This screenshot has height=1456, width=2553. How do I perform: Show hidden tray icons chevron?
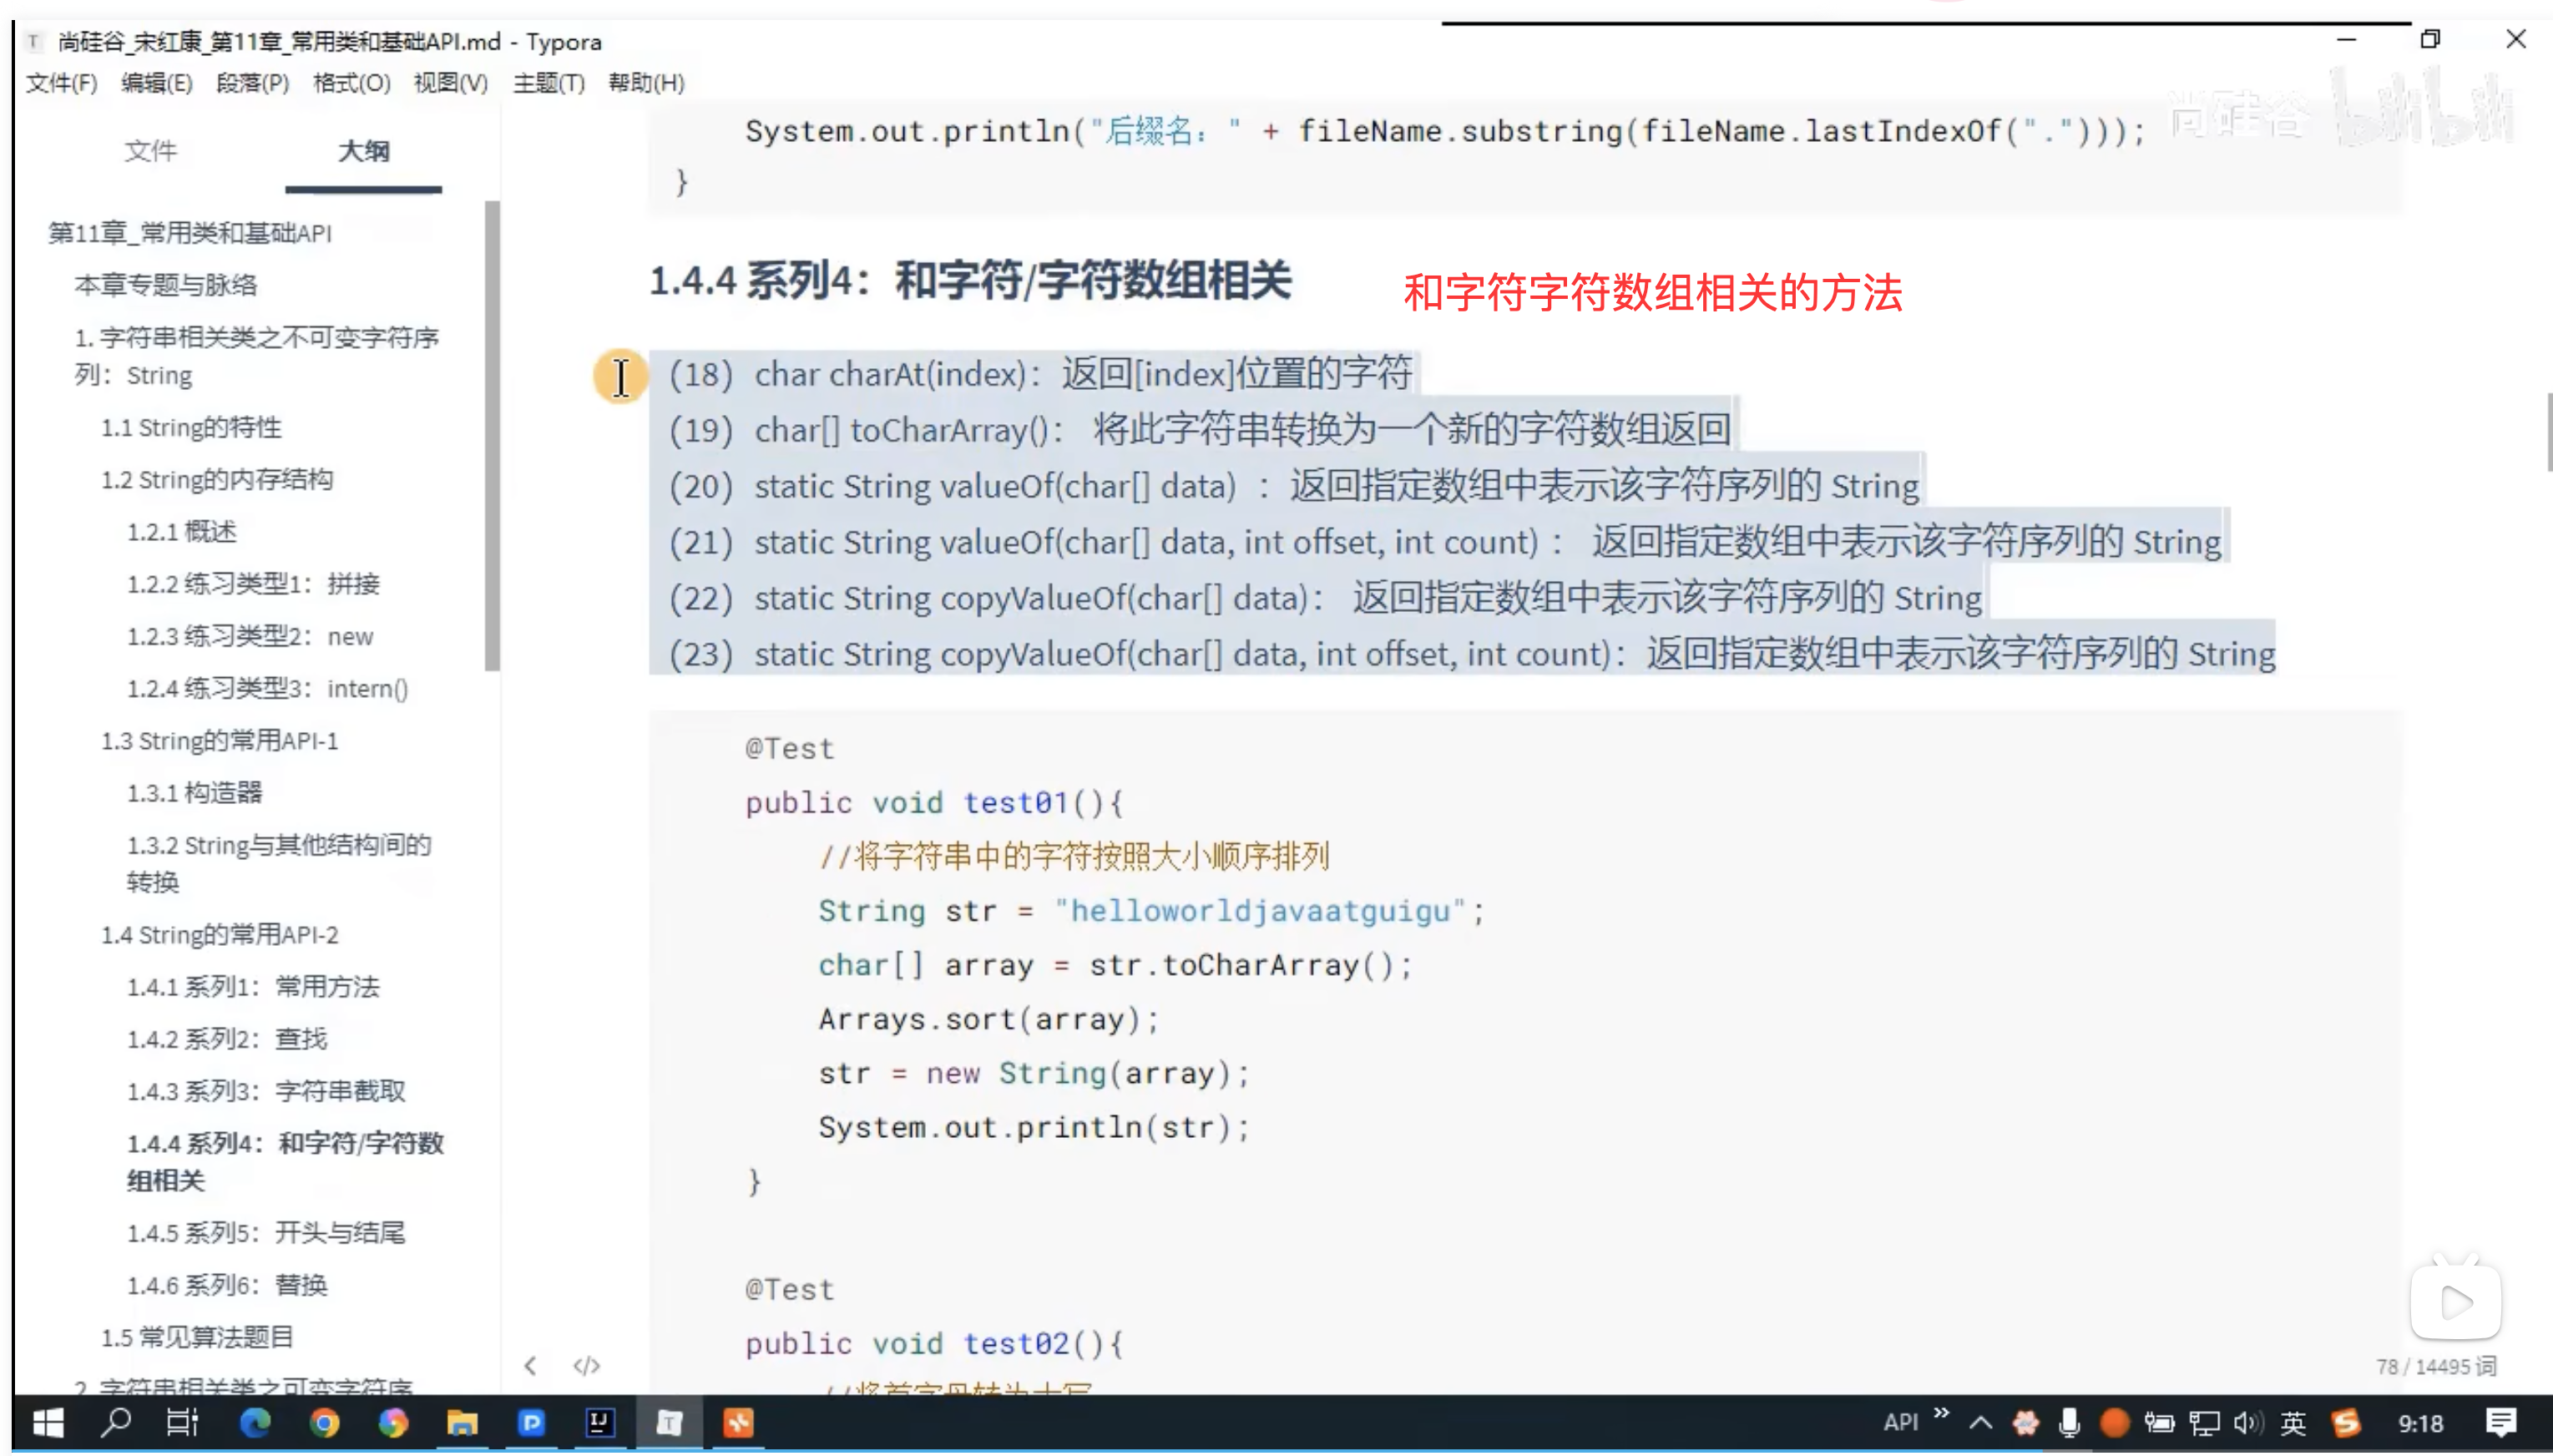tap(1980, 1422)
